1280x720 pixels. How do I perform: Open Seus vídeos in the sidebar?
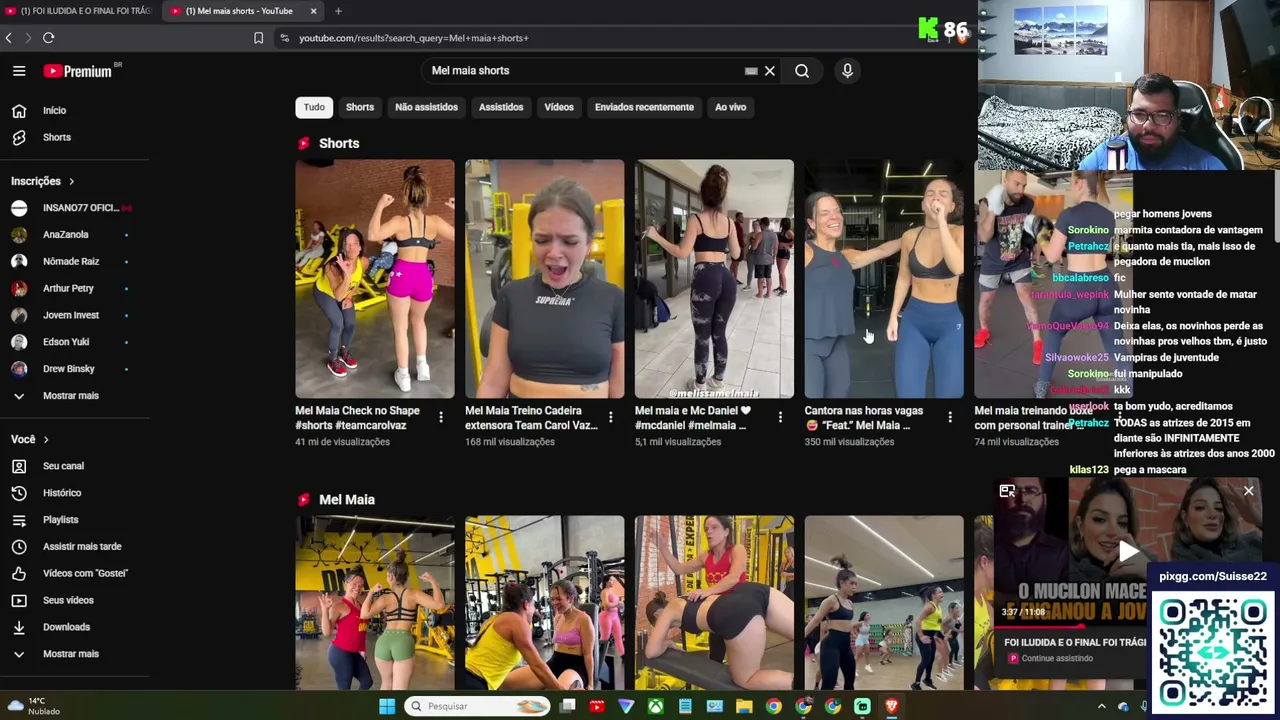pos(68,600)
